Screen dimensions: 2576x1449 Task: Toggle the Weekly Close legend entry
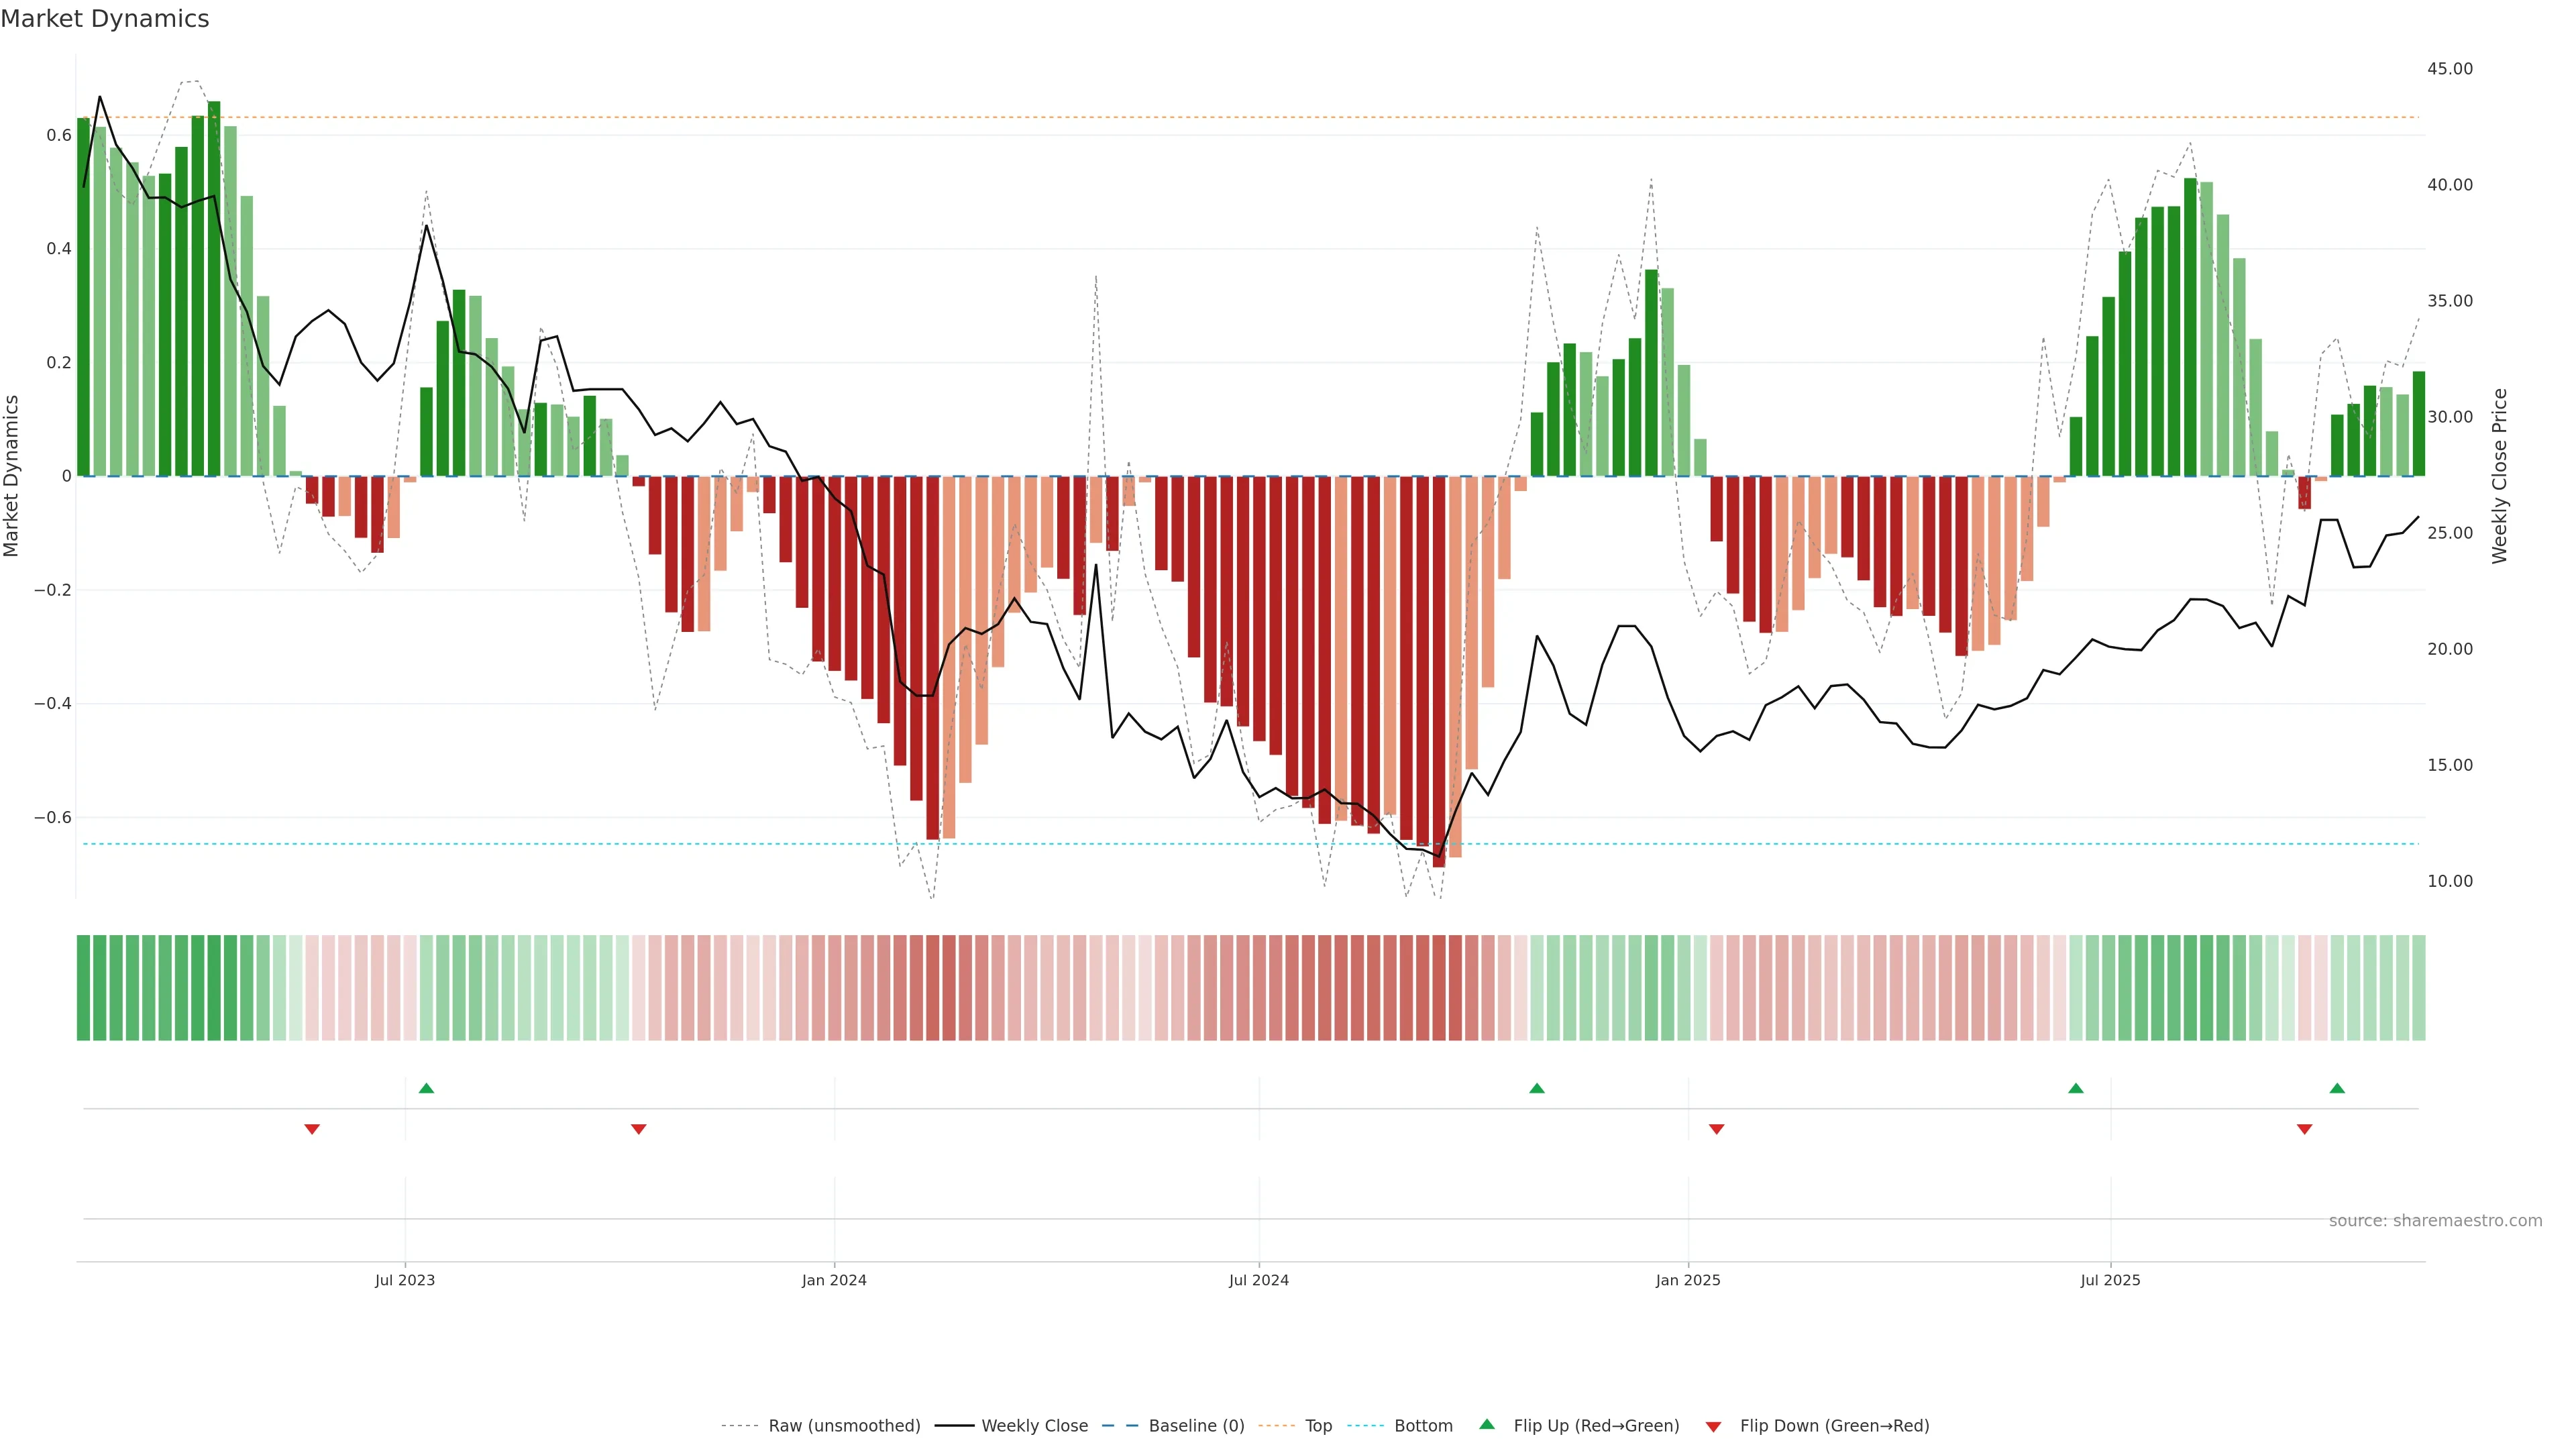pos(1034,1425)
